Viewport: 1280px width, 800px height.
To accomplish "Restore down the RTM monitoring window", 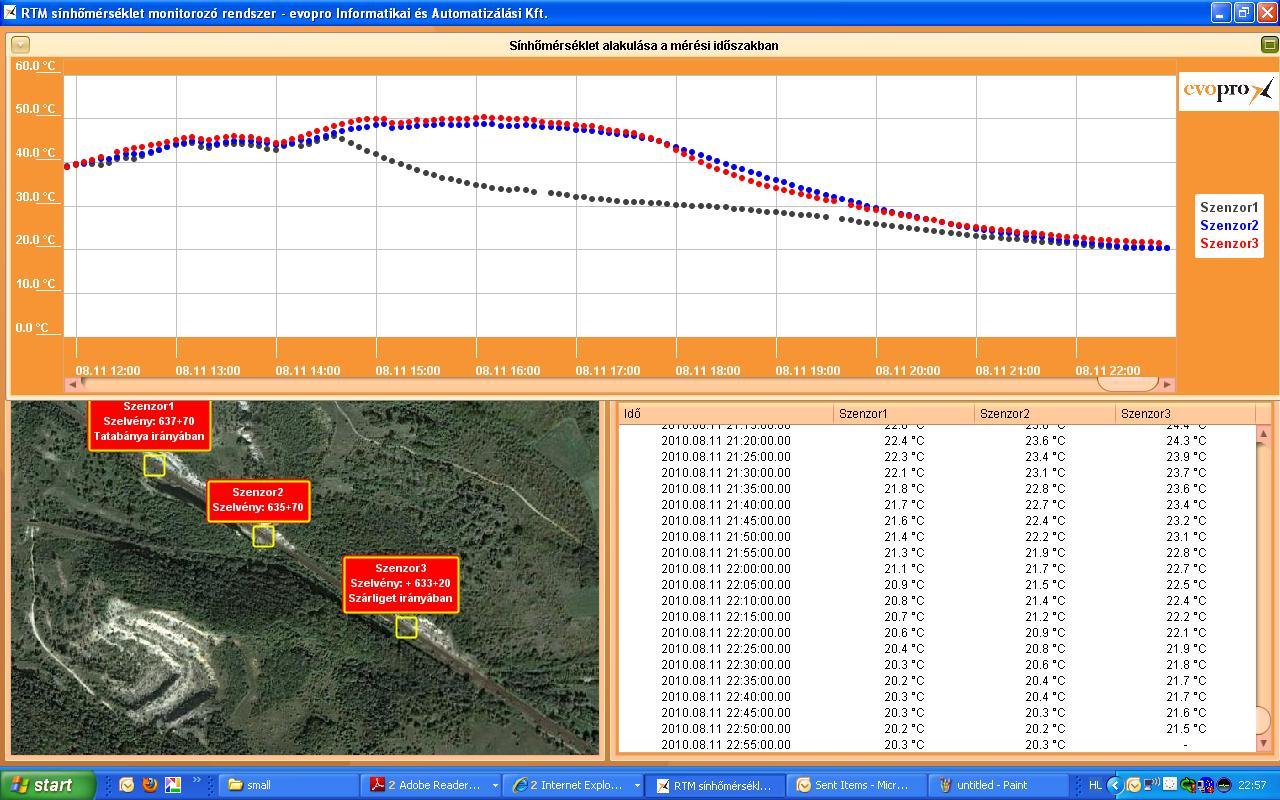I will point(1244,13).
